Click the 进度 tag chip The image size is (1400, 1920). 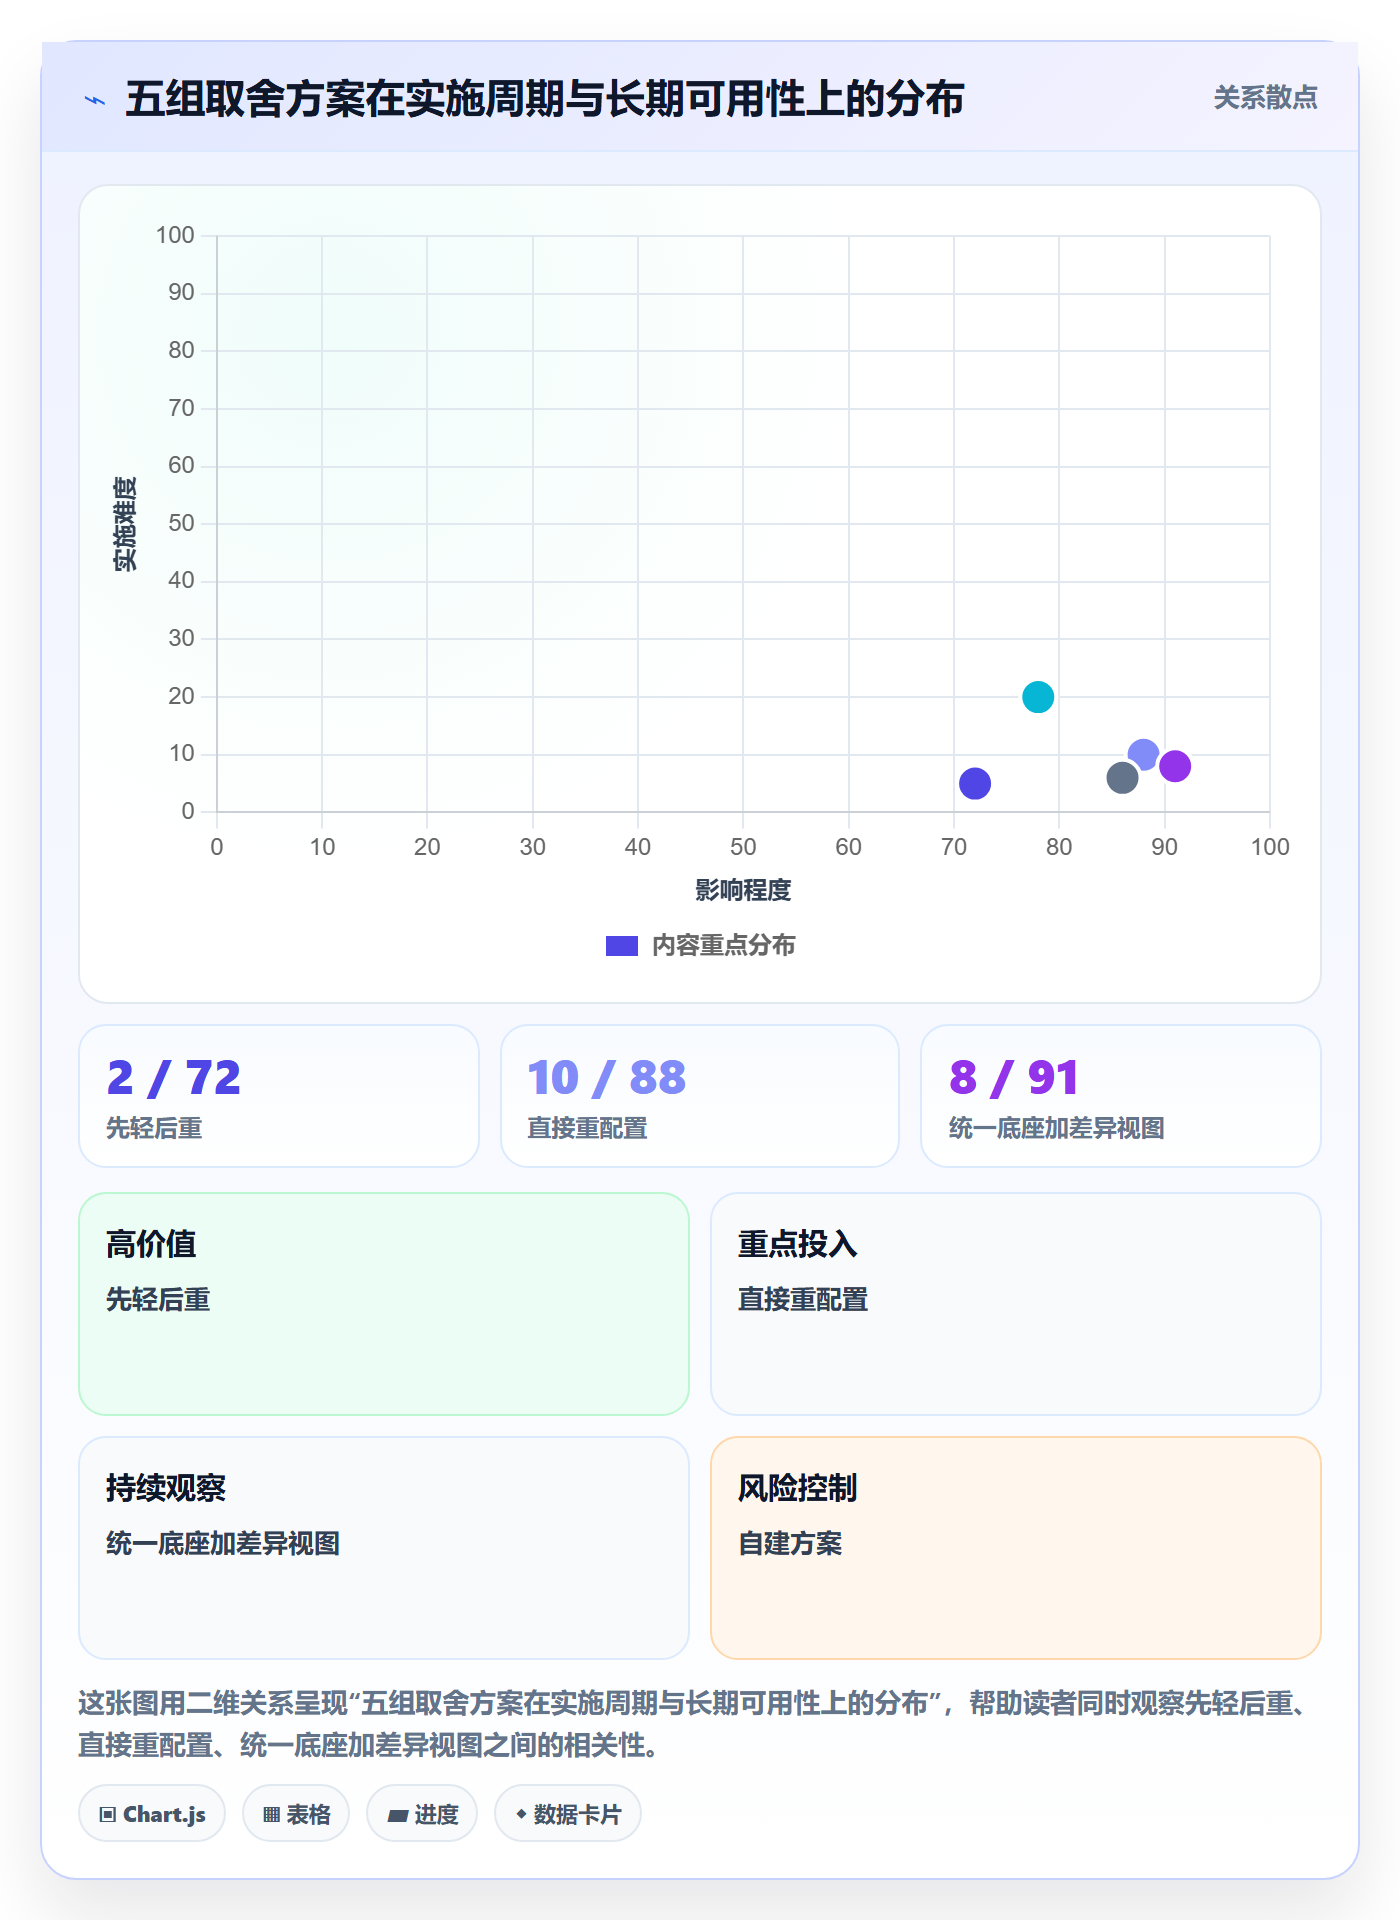(422, 1814)
